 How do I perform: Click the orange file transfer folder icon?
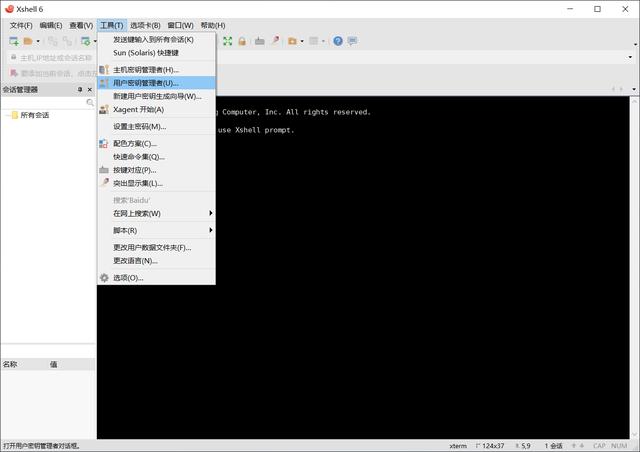pyautogui.click(x=292, y=41)
